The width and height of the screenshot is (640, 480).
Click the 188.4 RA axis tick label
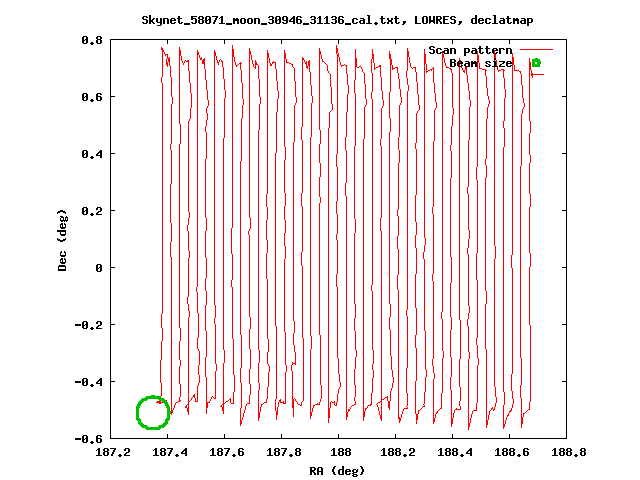[455, 452]
